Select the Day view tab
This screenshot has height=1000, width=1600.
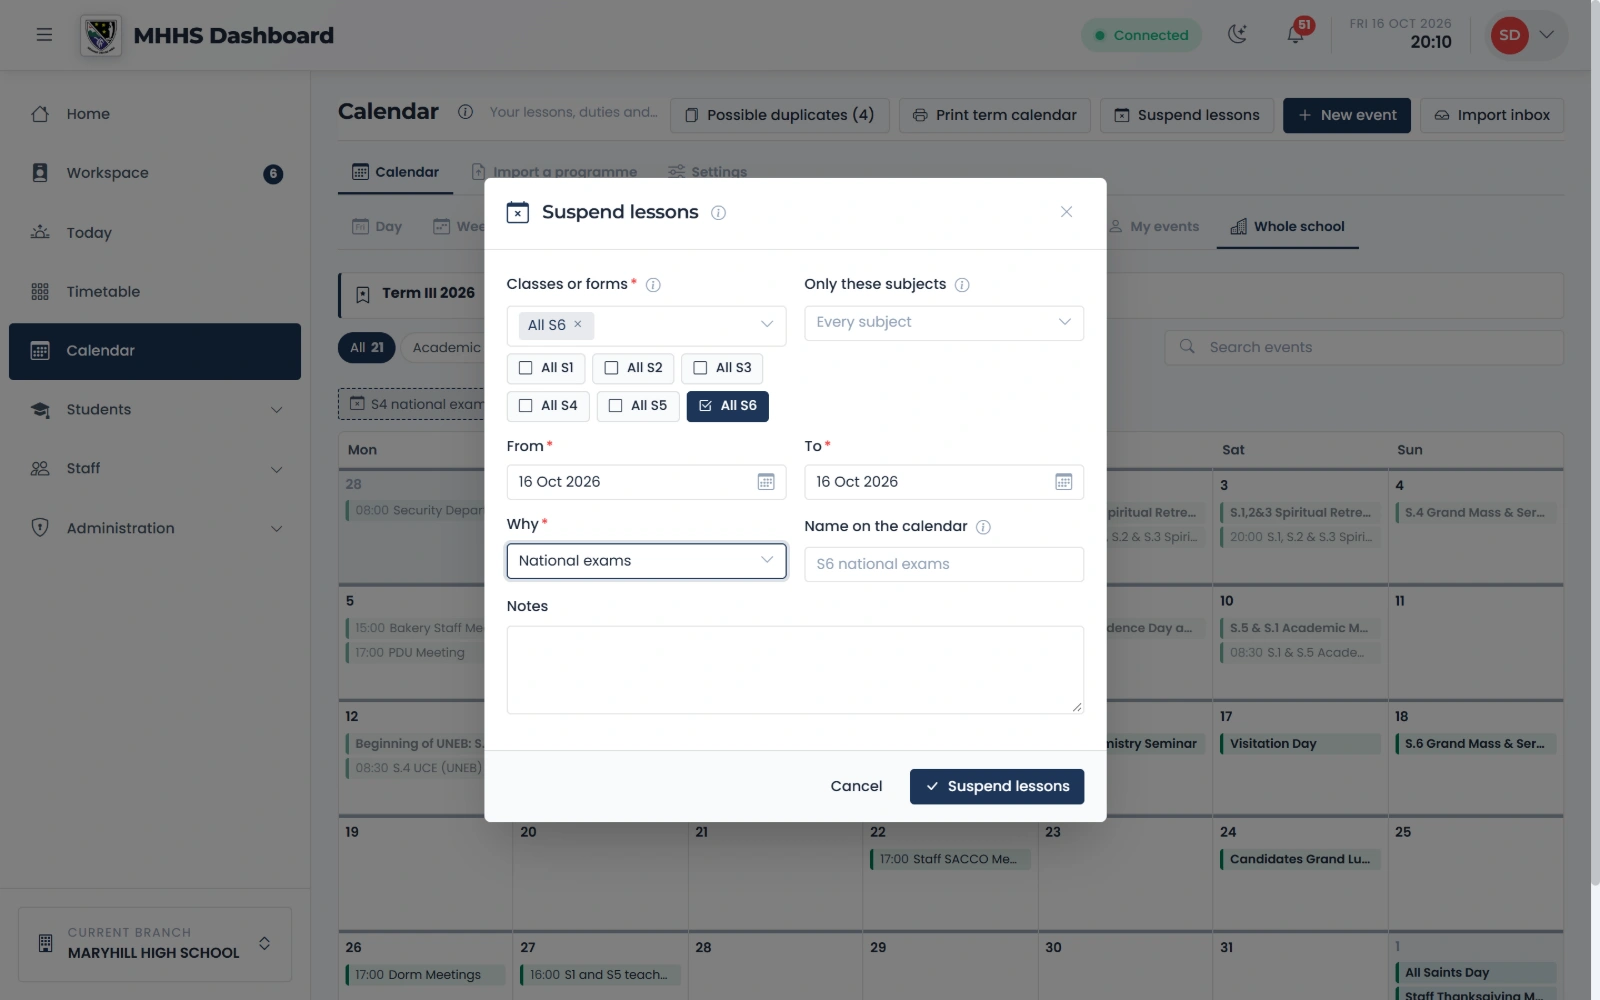click(377, 227)
